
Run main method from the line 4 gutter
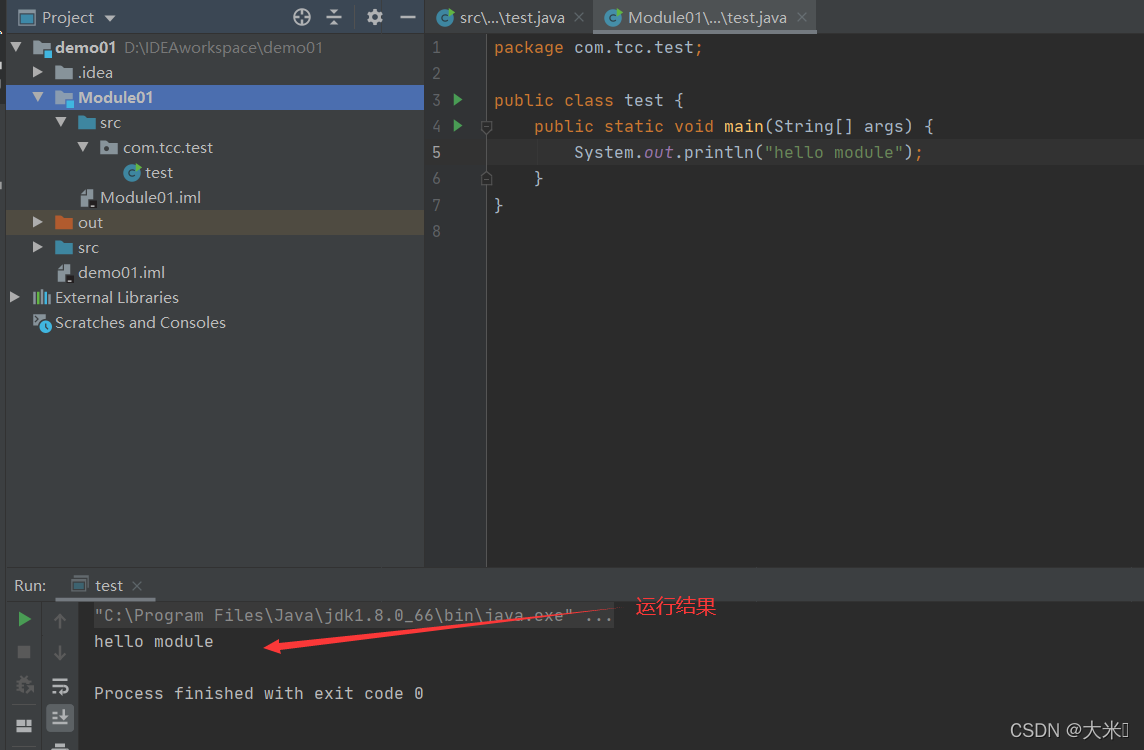tap(458, 125)
